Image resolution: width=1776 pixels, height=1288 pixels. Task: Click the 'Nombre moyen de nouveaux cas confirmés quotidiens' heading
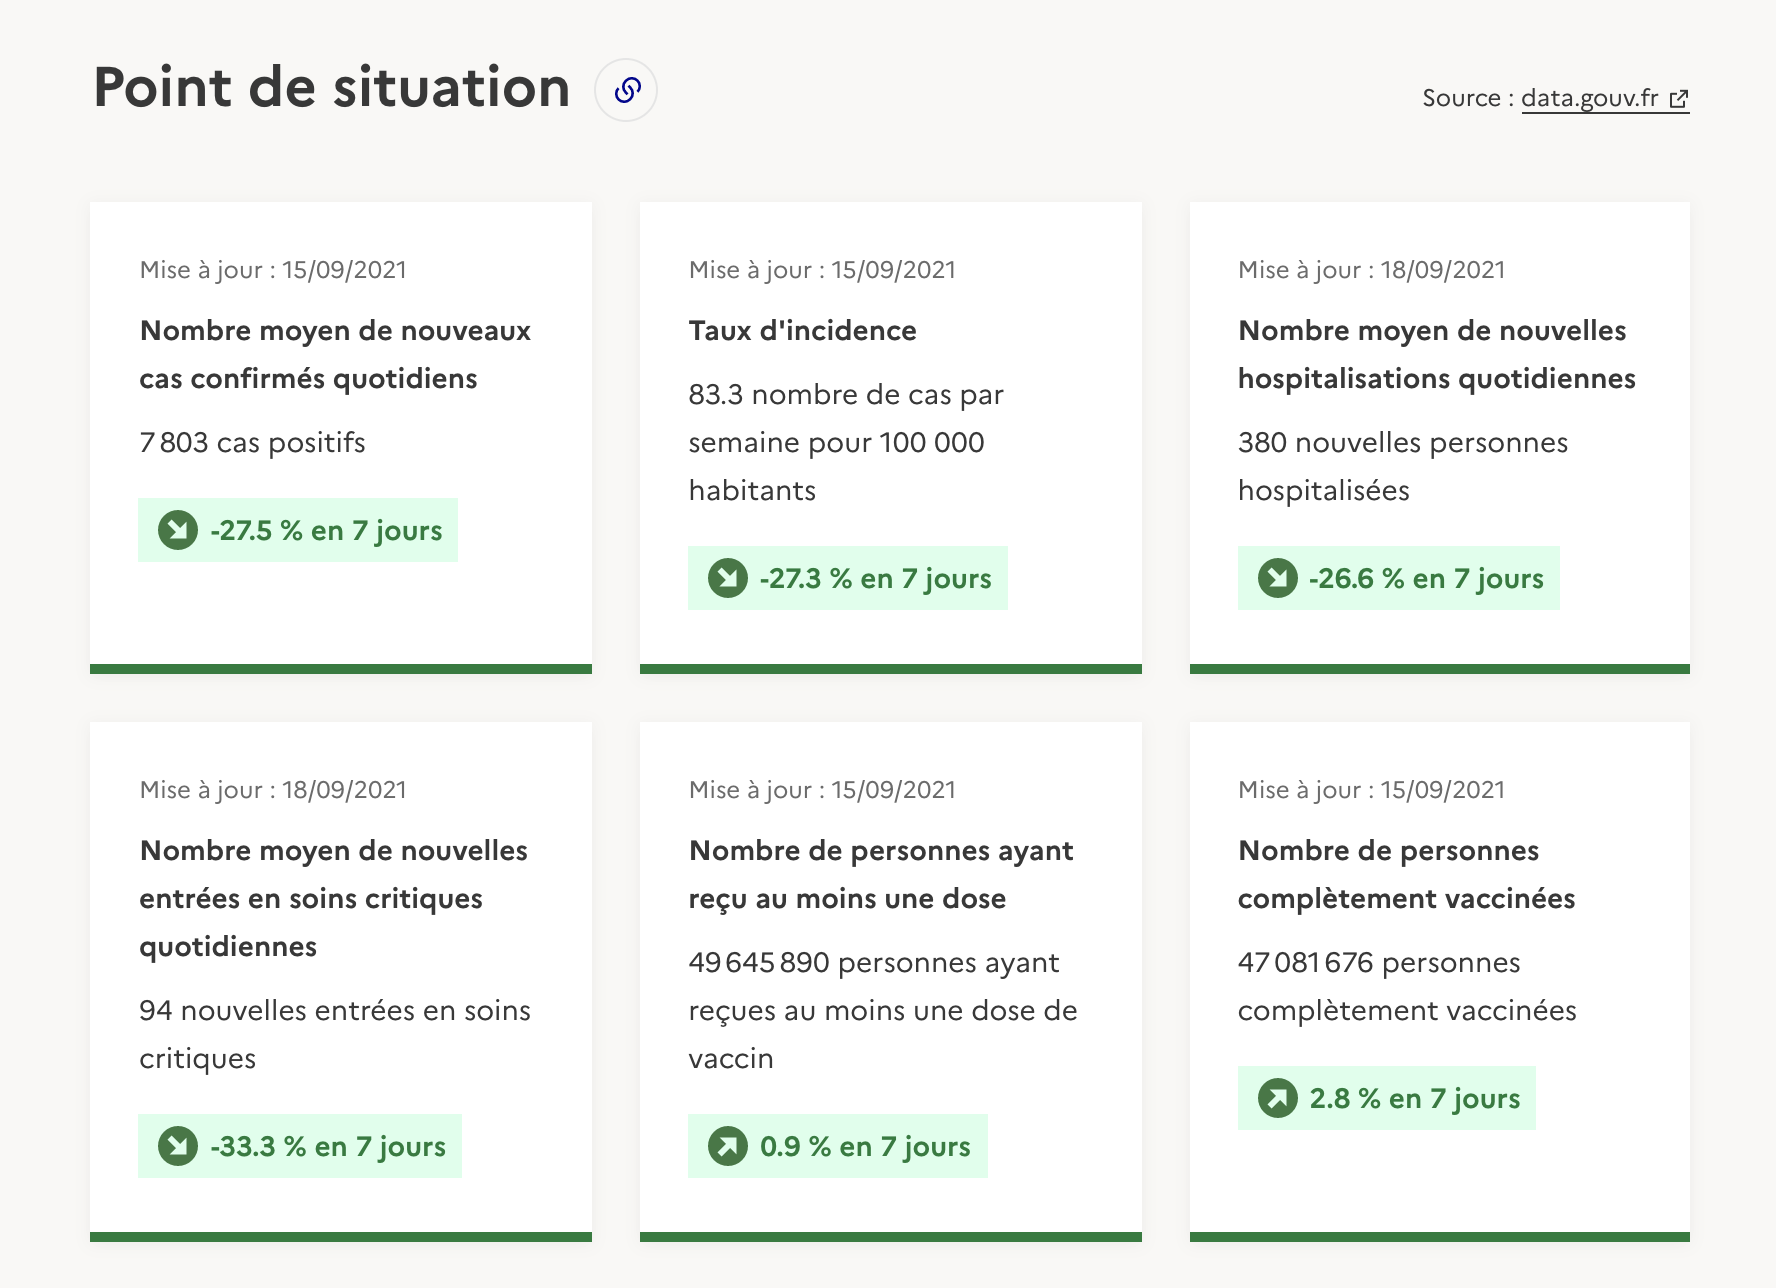point(335,355)
